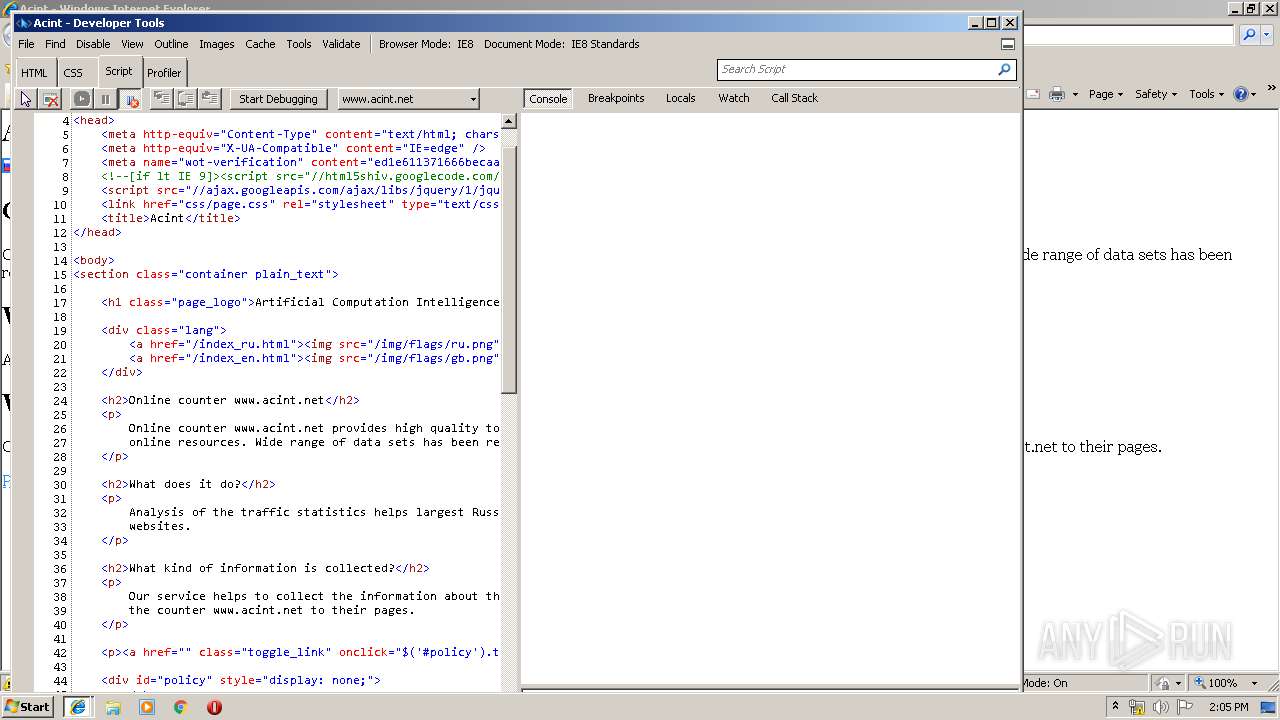Viewport: 1280px width, 720px height.
Task: Open the File menu
Action: [x=26, y=44]
